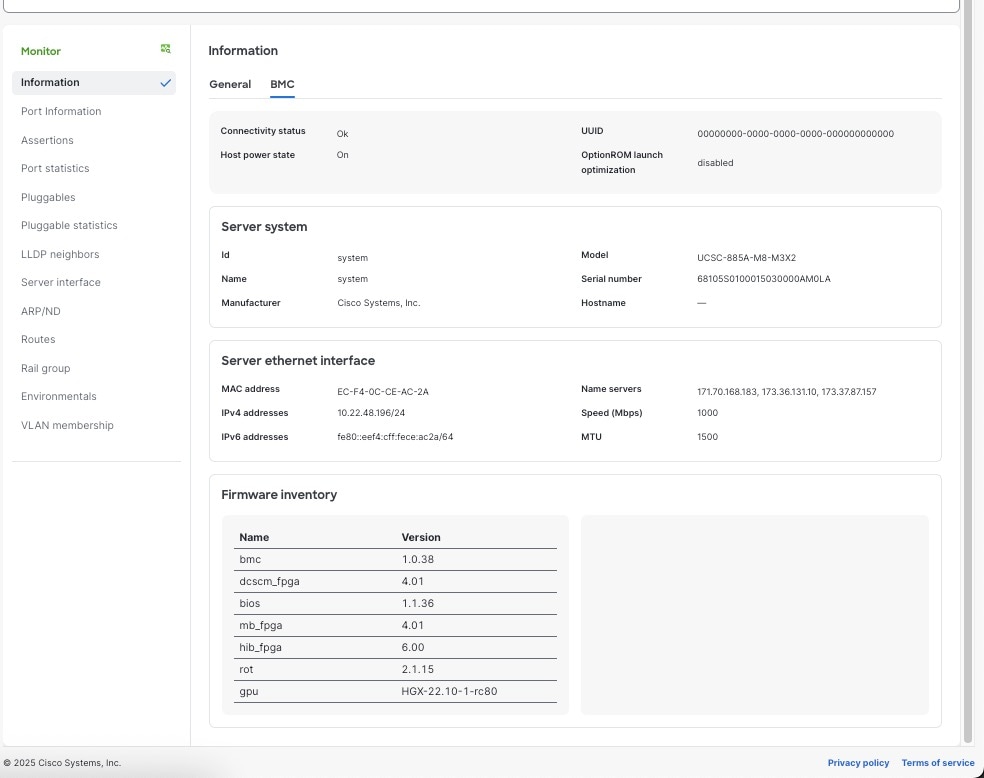Image resolution: width=984 pixels, height=778 pixels.
Task: Select the BMC tab
Action: (x=282, y=85)
